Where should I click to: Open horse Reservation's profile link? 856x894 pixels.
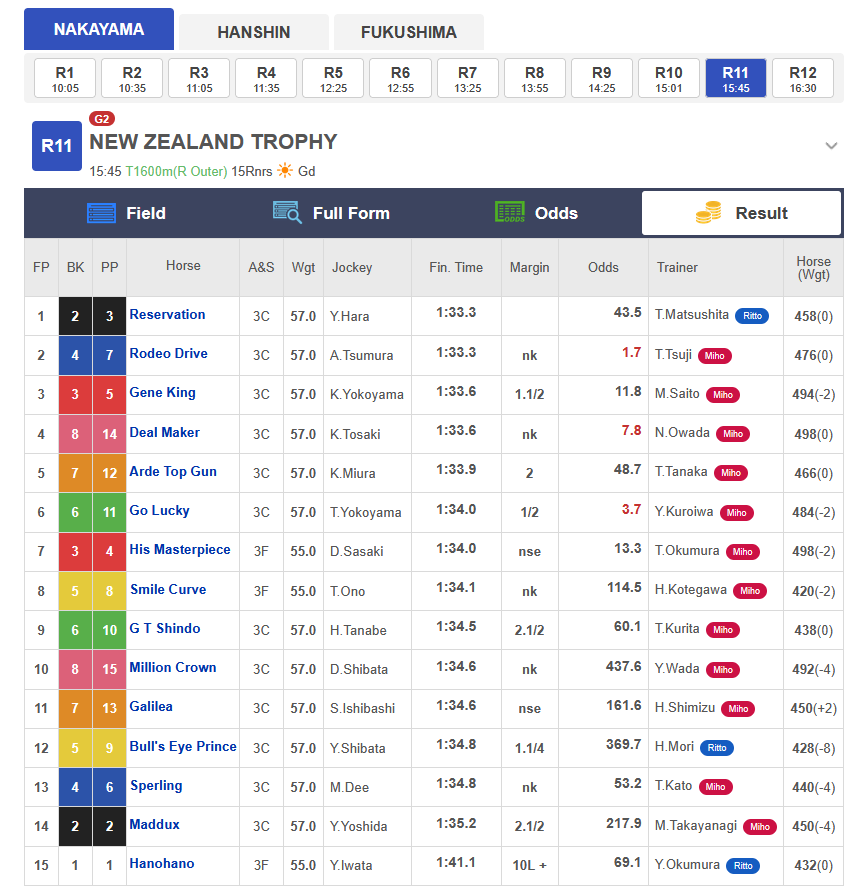pyautogui.click(x=167, y=315)
